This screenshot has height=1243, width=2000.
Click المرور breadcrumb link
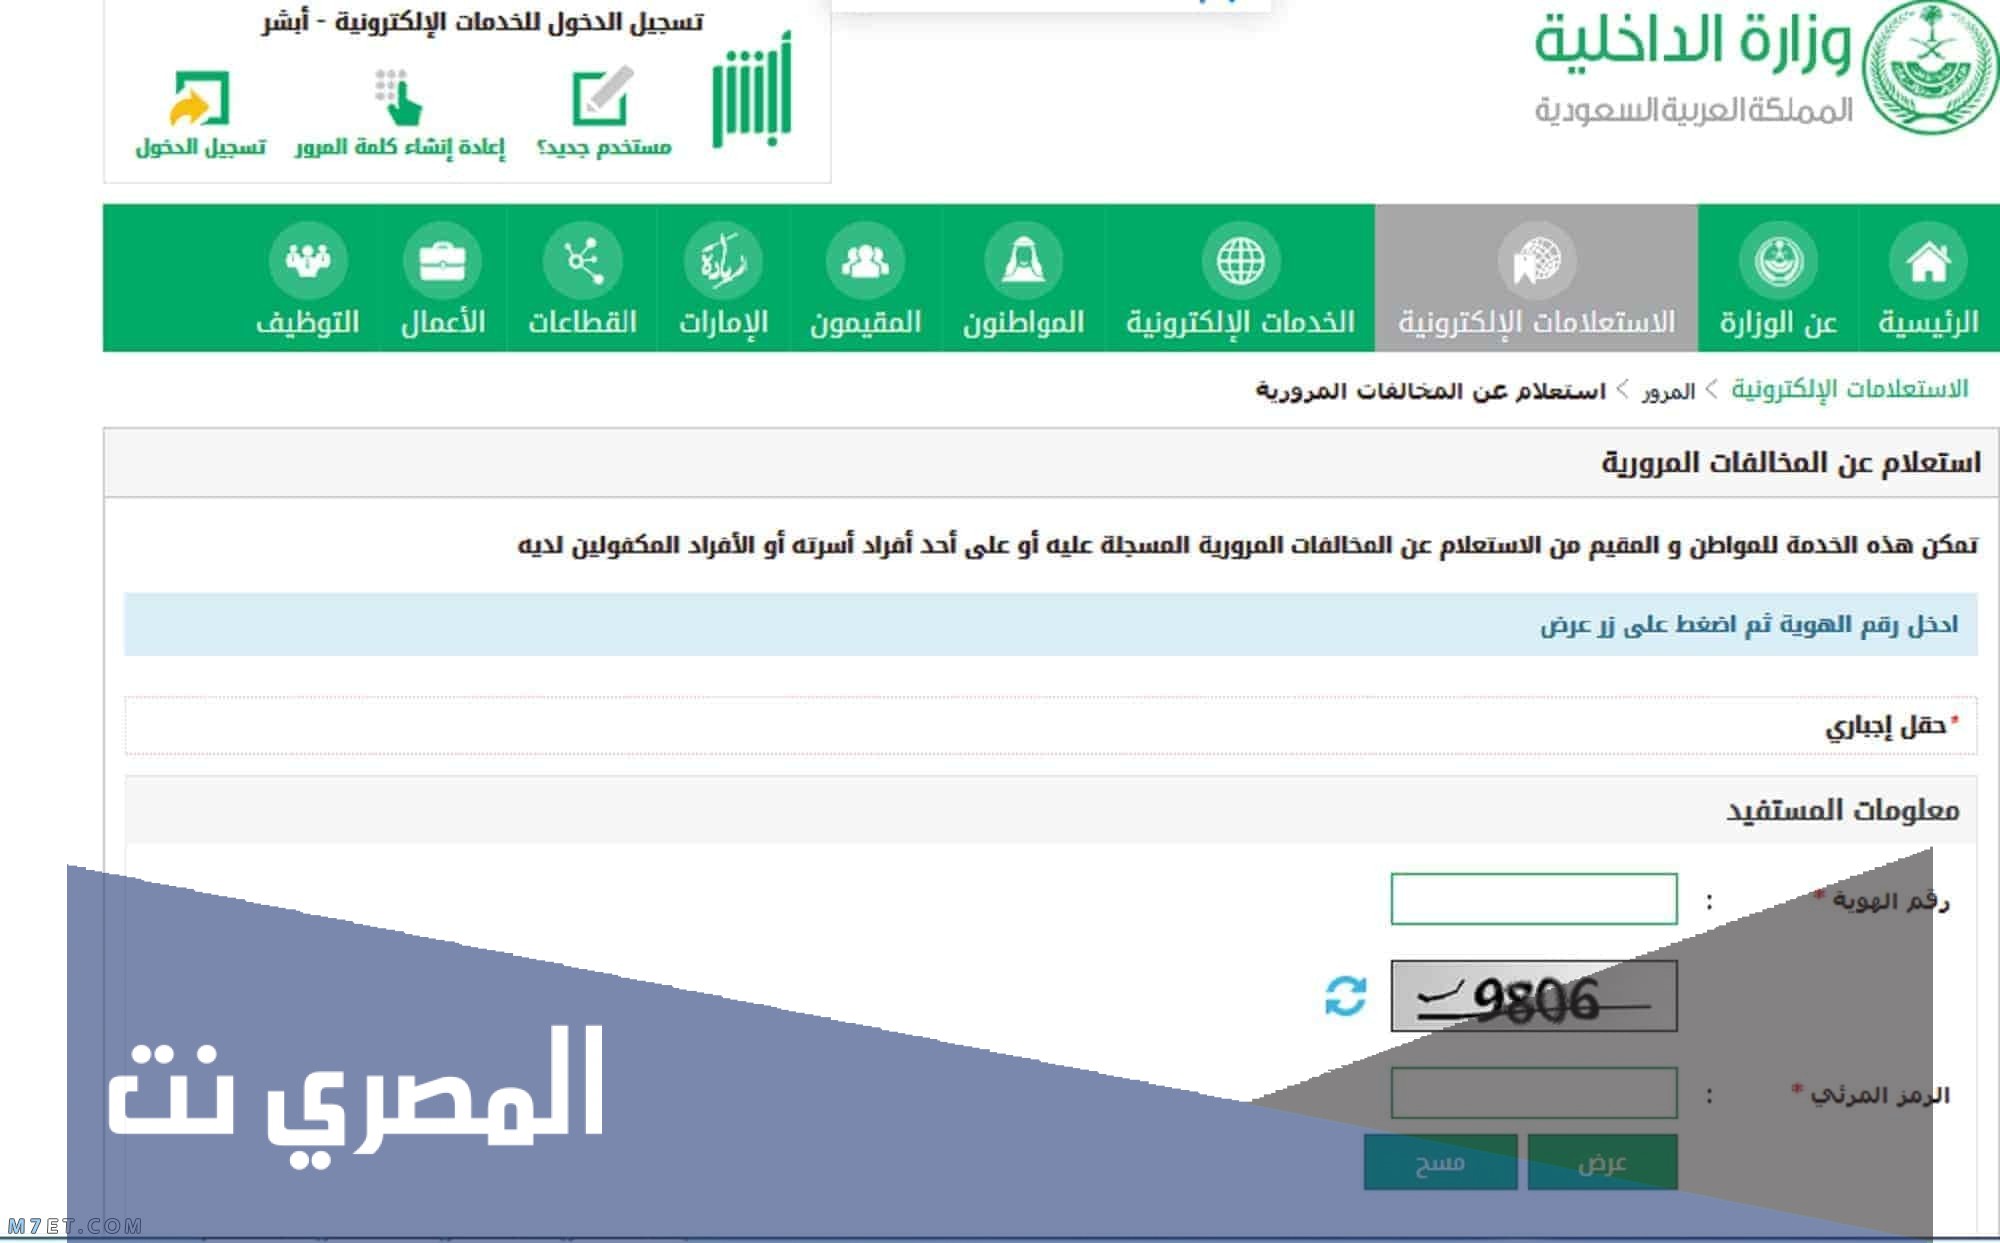coord(1668,391)
